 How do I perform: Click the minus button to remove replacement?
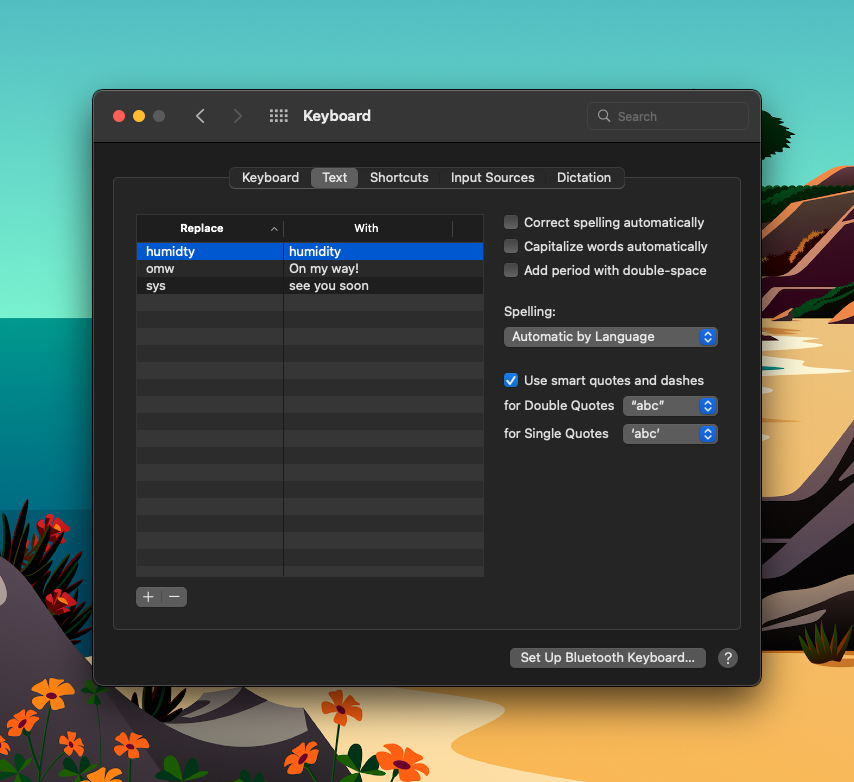coord(174,597)
